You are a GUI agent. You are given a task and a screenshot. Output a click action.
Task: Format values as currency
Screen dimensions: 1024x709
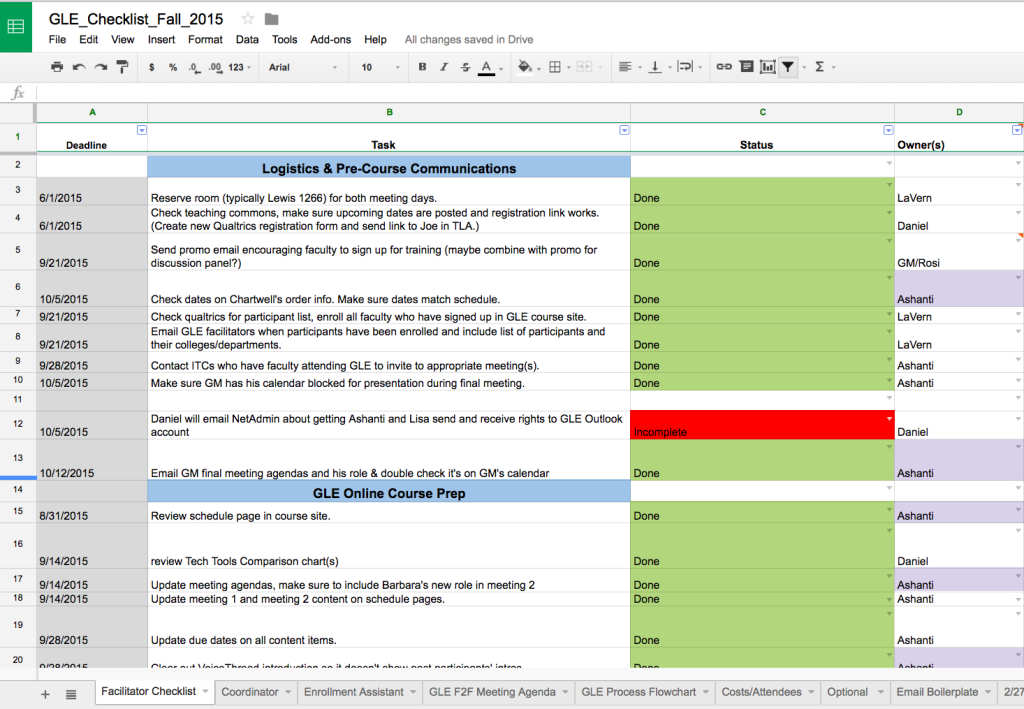pyautogui.click(x=150, y=67)
